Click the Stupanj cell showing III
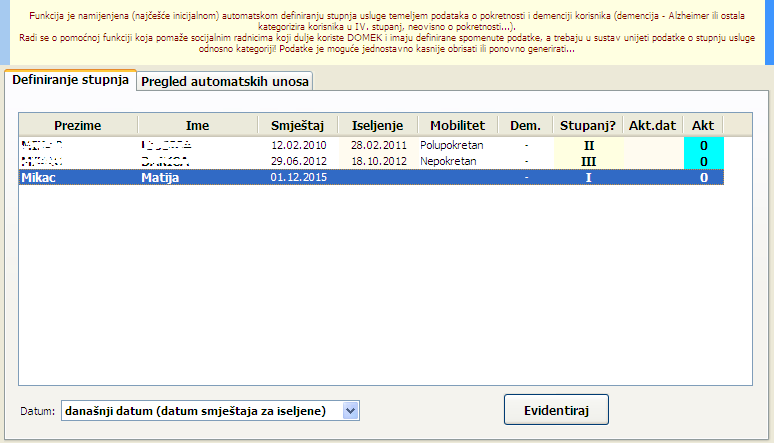 click(587, 161)
